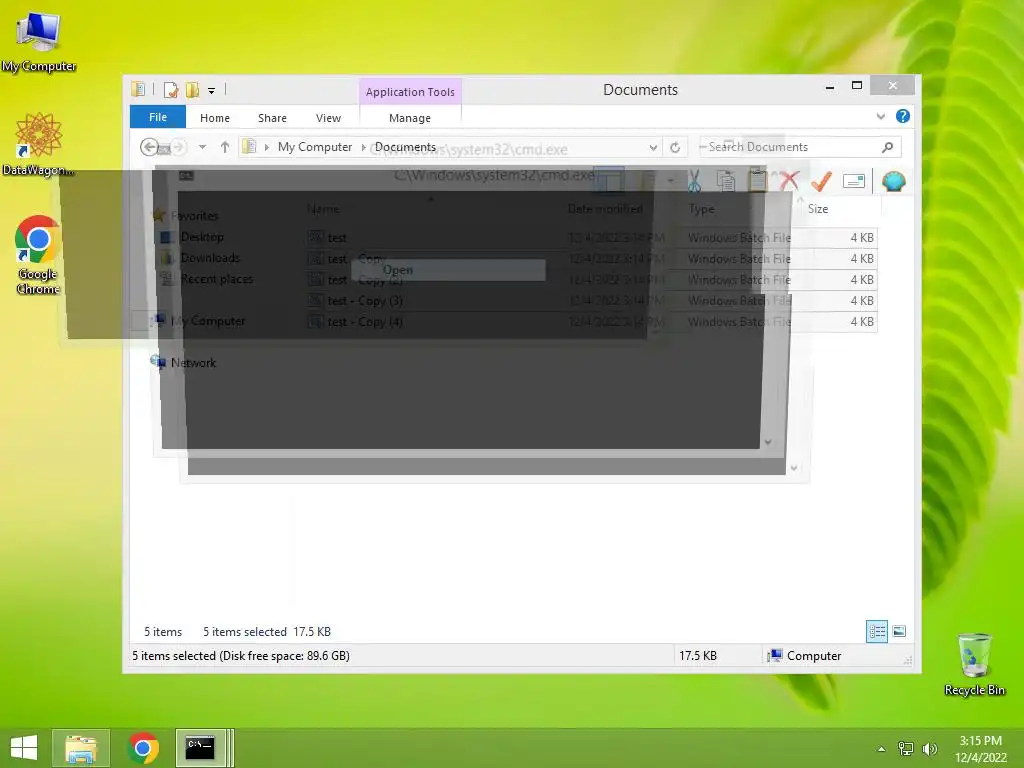This screenshot has height=768, width=1024.
Task: Go up one folder level
Action: pyautogui.click(x=225, y=147)
